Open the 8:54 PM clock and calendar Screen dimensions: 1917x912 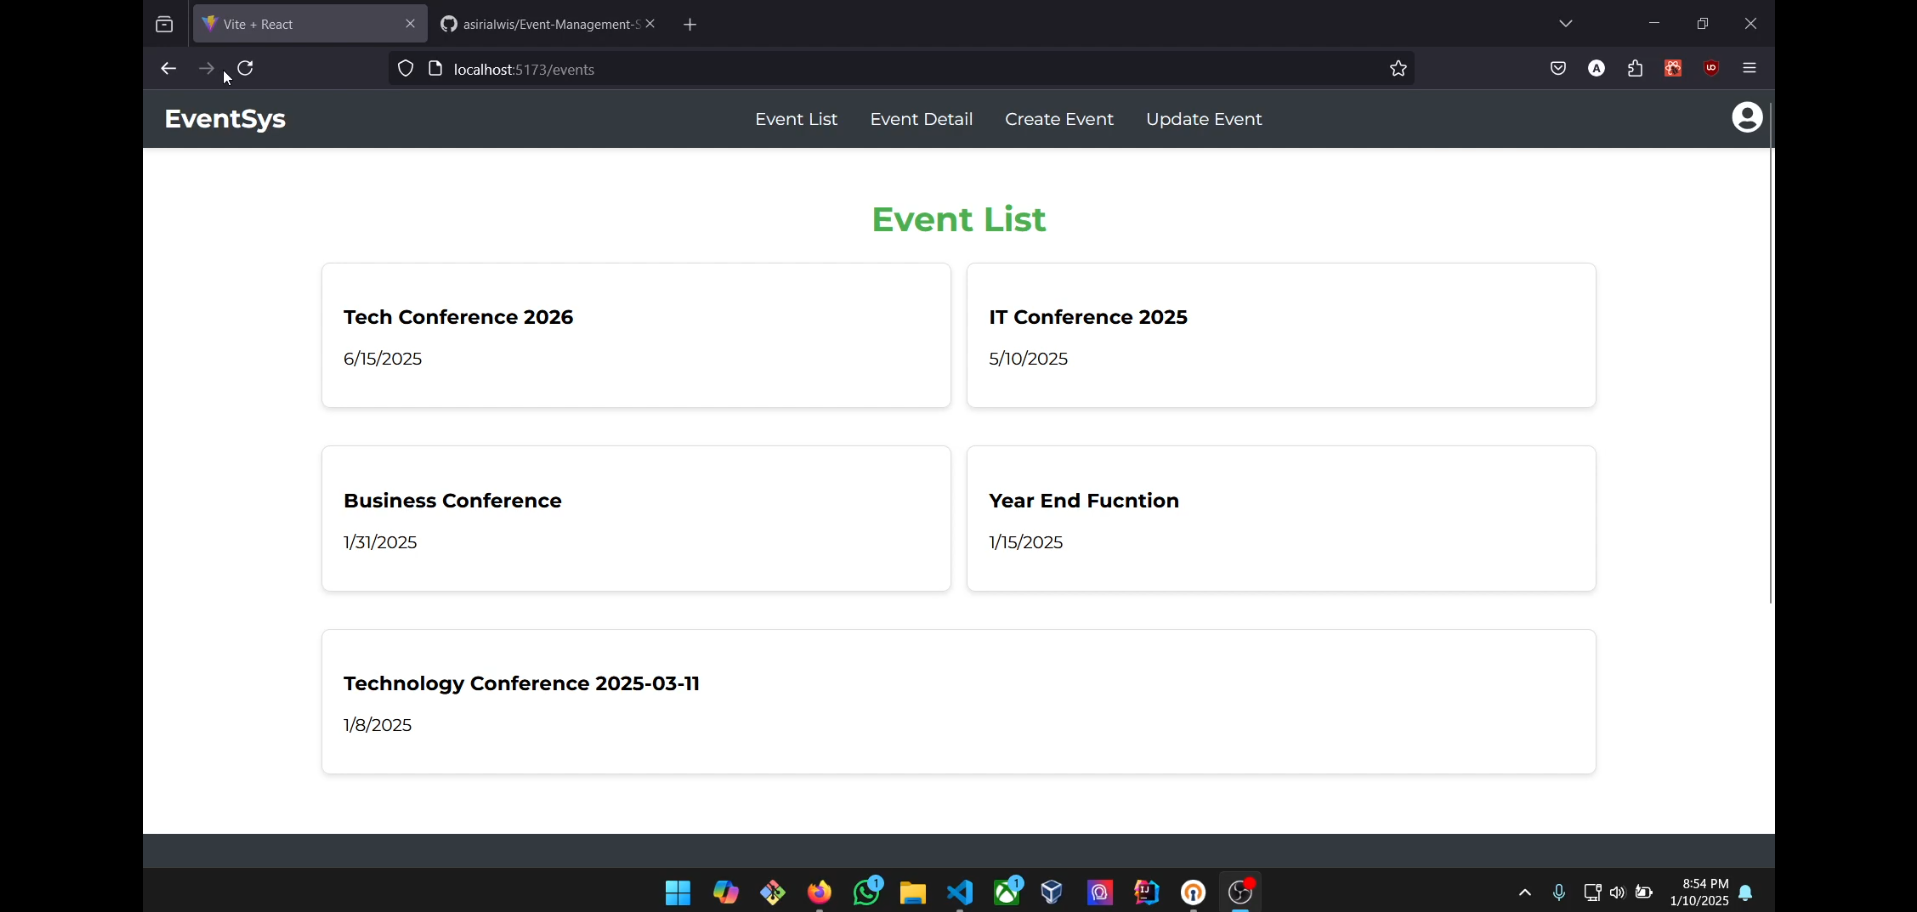coord(1699,892)
